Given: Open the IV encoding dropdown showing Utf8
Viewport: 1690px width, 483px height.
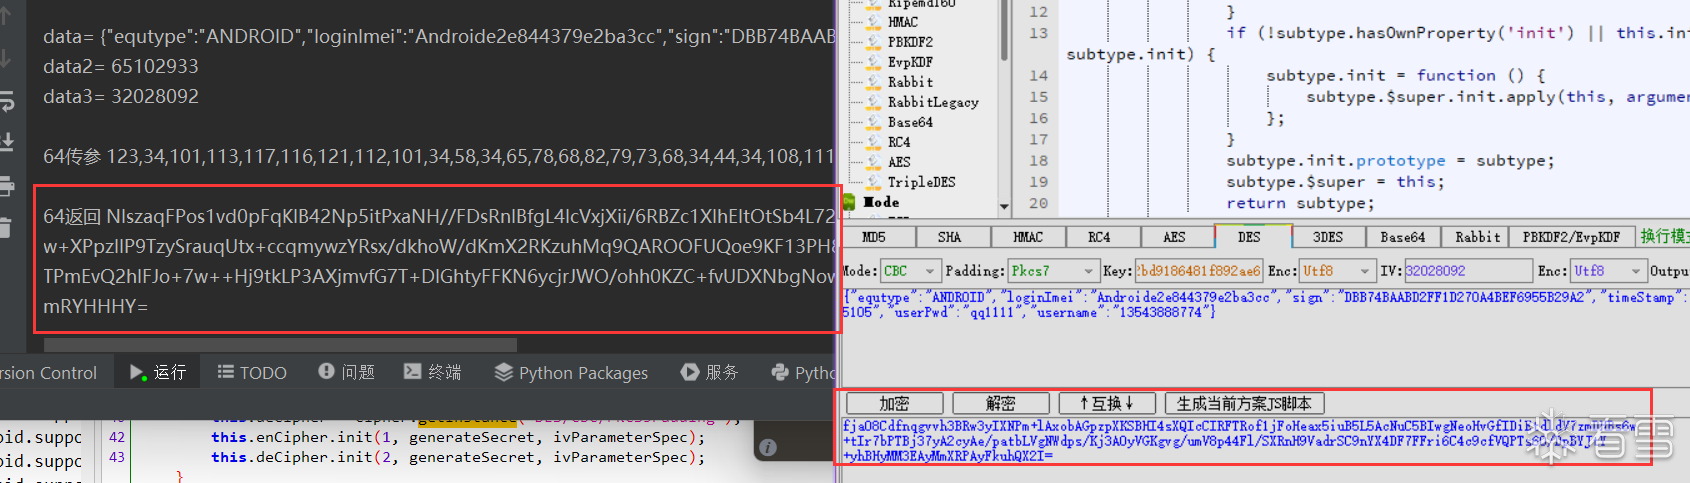Looking at the screenshot, I should pos(1607,271).
